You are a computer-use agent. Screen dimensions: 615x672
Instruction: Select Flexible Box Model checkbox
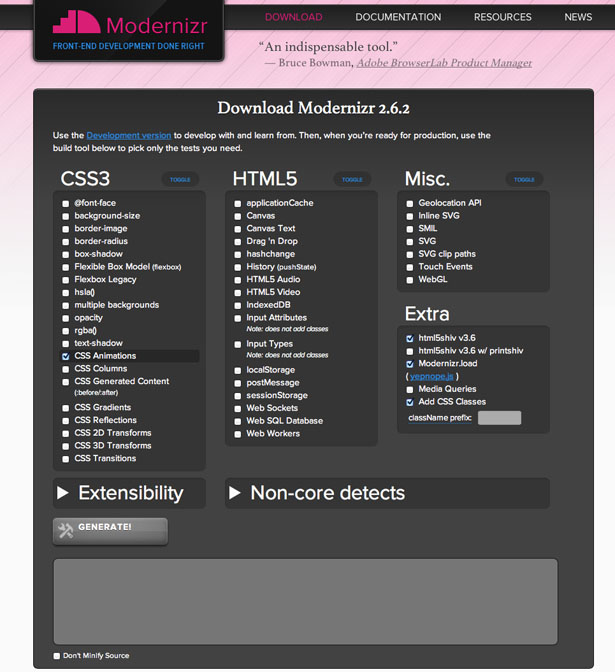tap(66, 267)
